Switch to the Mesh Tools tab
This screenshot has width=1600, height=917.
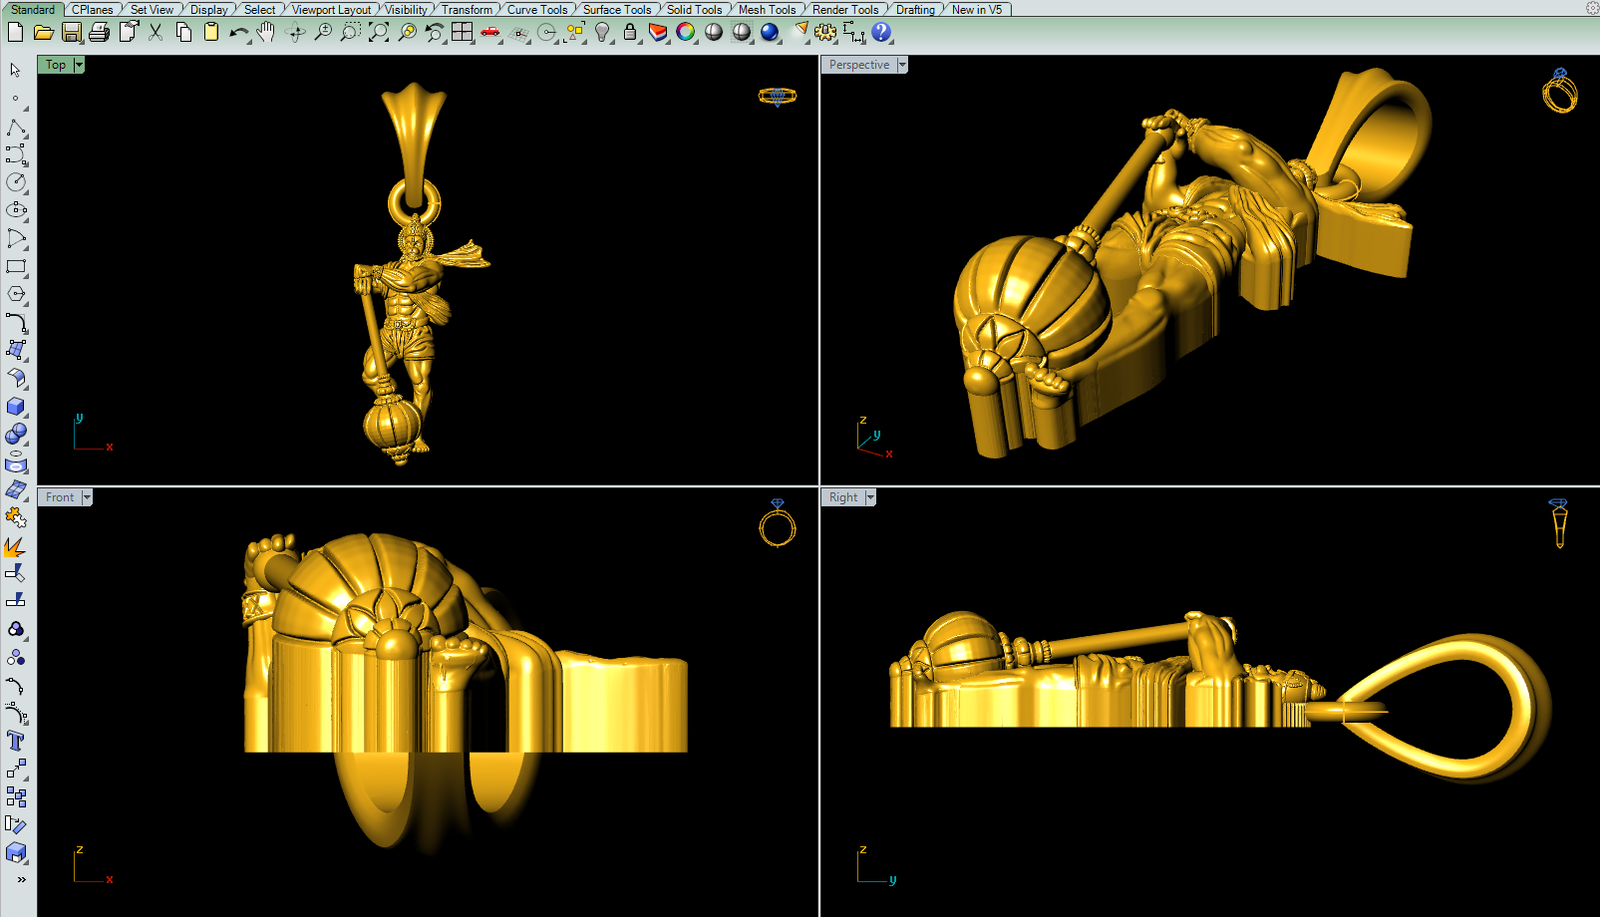coord(767,9)
